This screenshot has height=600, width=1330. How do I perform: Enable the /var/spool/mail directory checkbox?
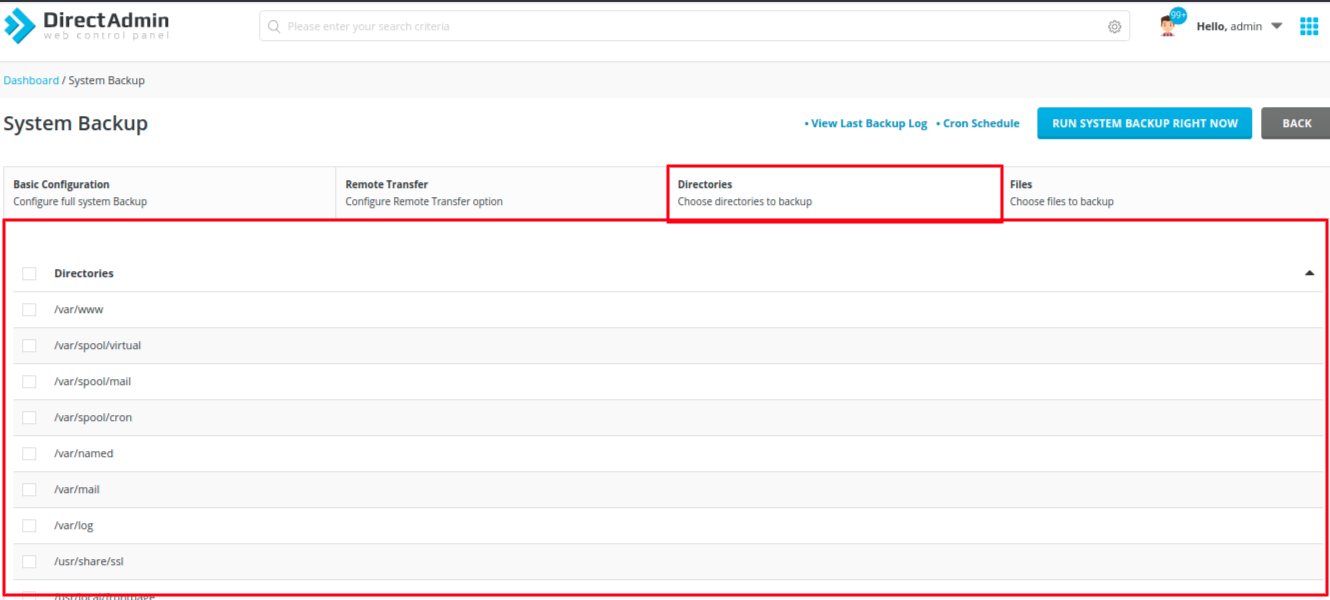(x=29, y=382)
